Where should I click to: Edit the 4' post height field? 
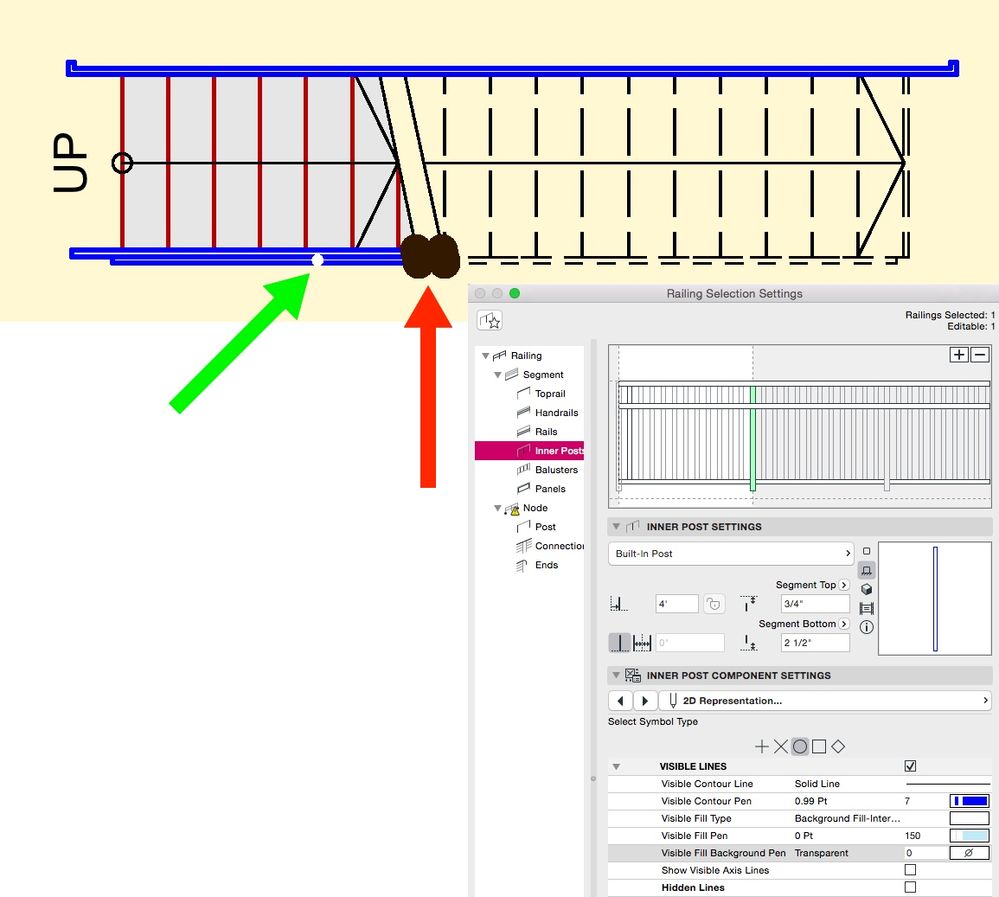677,604
